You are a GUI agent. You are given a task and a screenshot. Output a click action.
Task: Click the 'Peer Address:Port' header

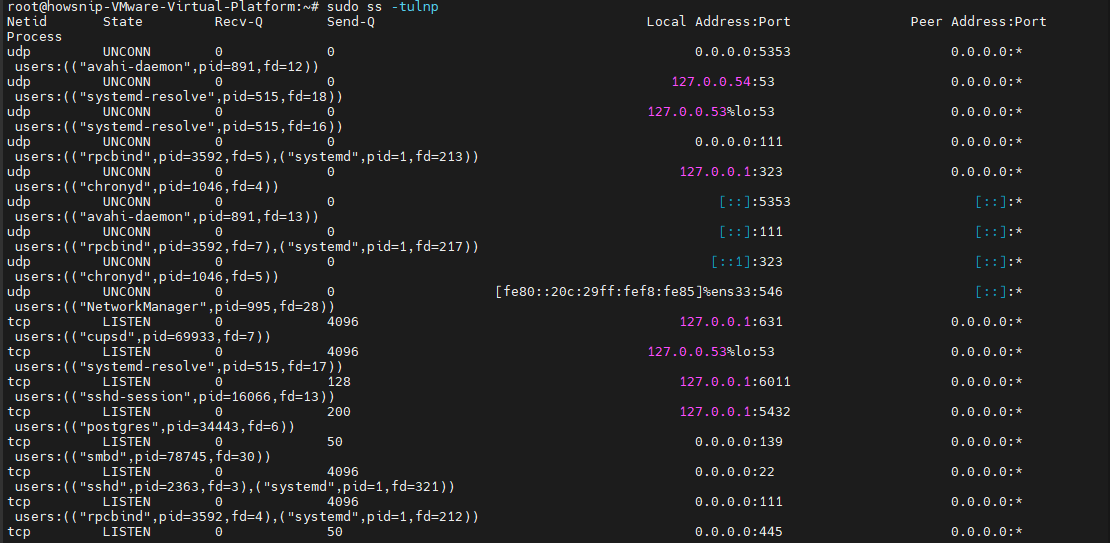click(x=978, y=22)
